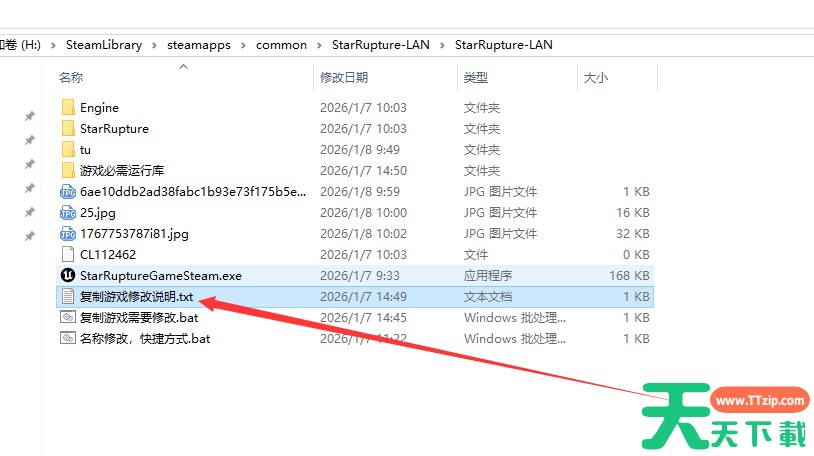Expand the chevron after common breadcrumb

pyautogui.click(x=319, y=45)
